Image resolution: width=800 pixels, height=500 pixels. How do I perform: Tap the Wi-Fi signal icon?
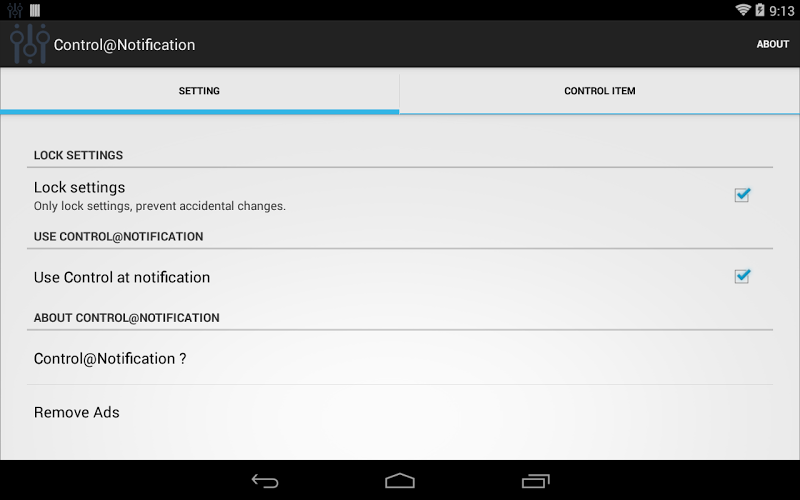[743, 10]
